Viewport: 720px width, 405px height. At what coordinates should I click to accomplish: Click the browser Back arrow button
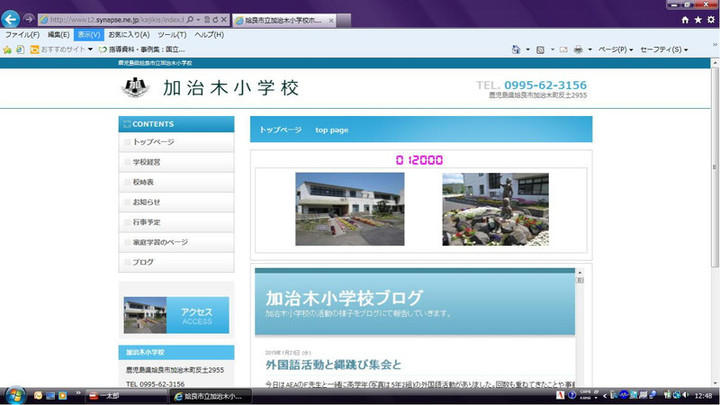(12, 19)
